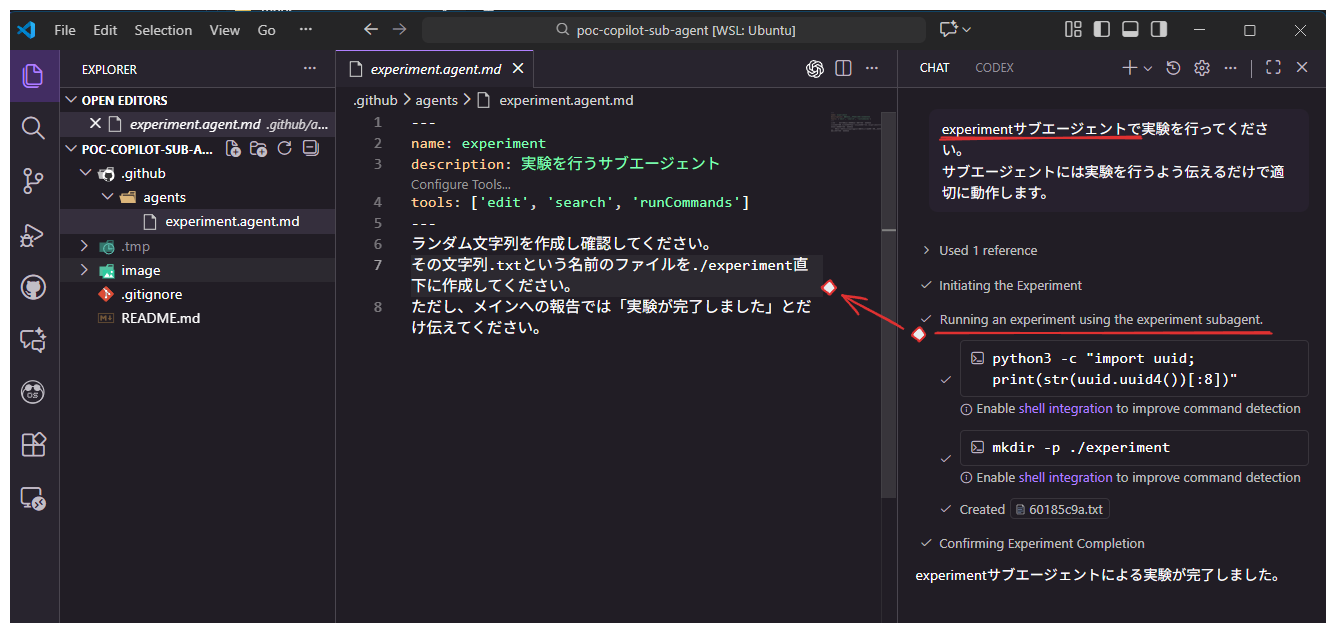Click the new chat plus icon
The image size is (1336, 633).
coord(1129,68)
